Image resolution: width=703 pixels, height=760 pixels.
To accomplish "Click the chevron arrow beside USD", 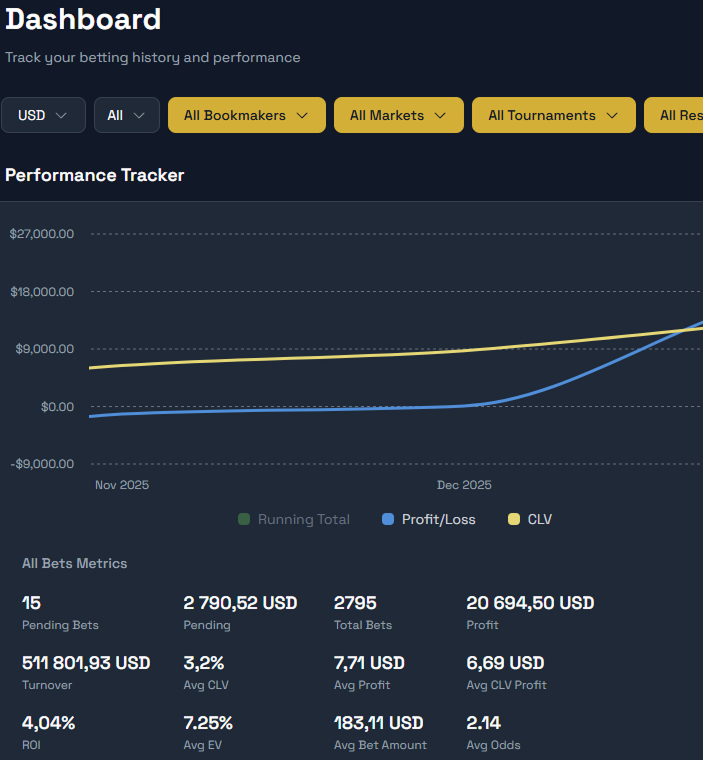I will coord(62,116).
